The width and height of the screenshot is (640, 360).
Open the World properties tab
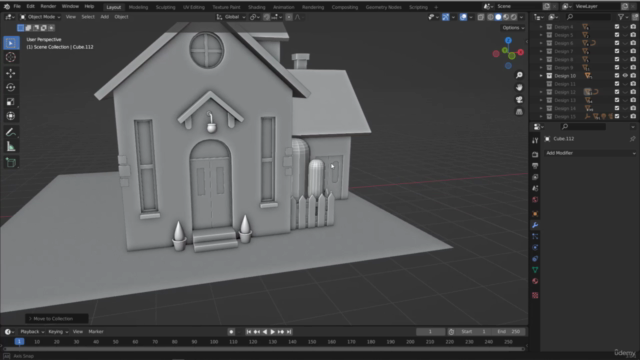(x=535, y=200)
